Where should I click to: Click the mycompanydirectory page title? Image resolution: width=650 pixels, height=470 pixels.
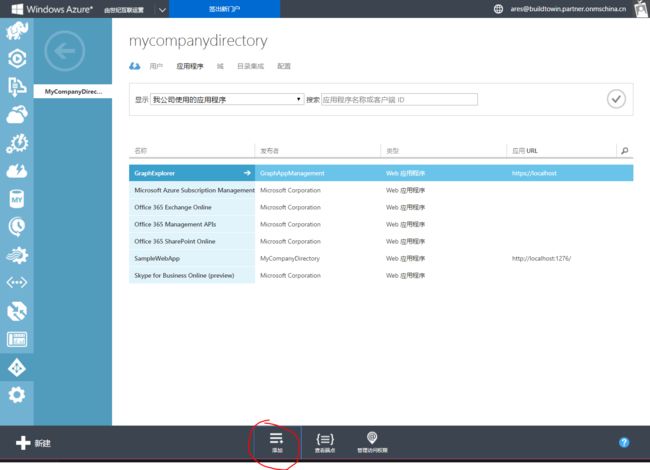[x=198, y=41]
